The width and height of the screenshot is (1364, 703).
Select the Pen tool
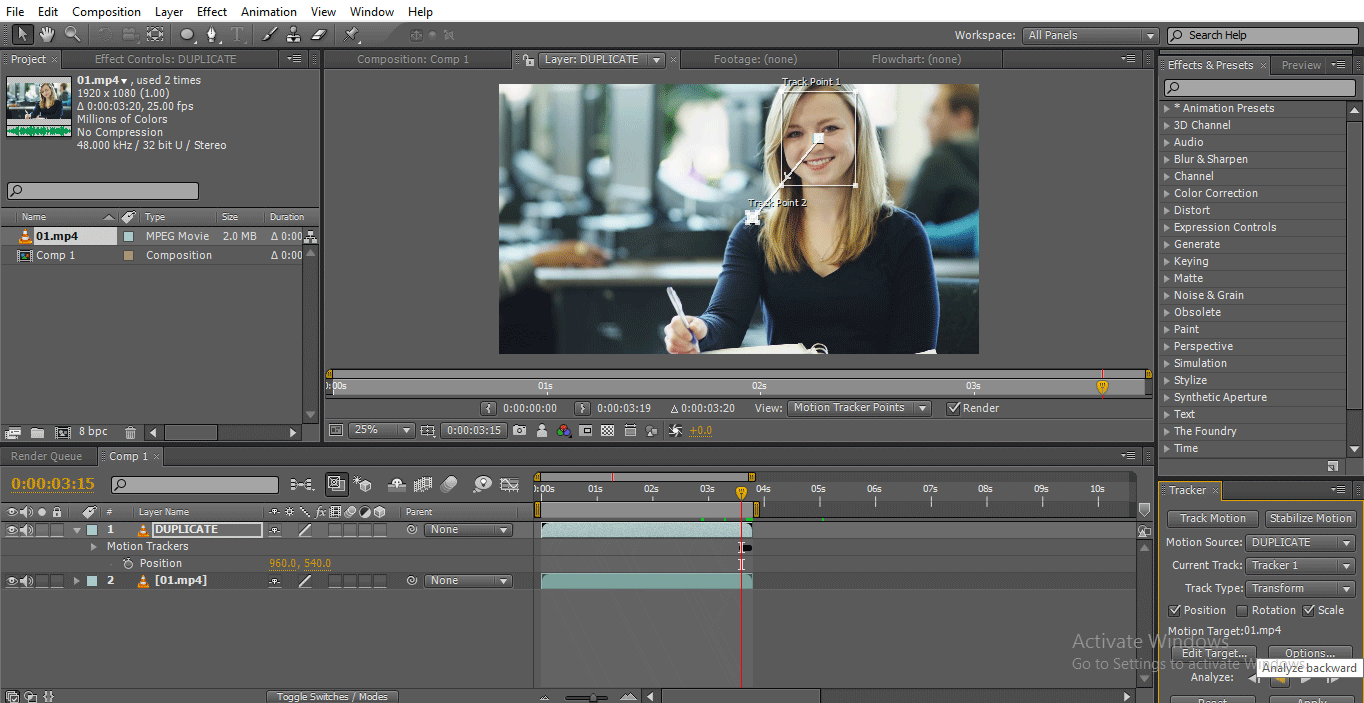coord(212,34)
